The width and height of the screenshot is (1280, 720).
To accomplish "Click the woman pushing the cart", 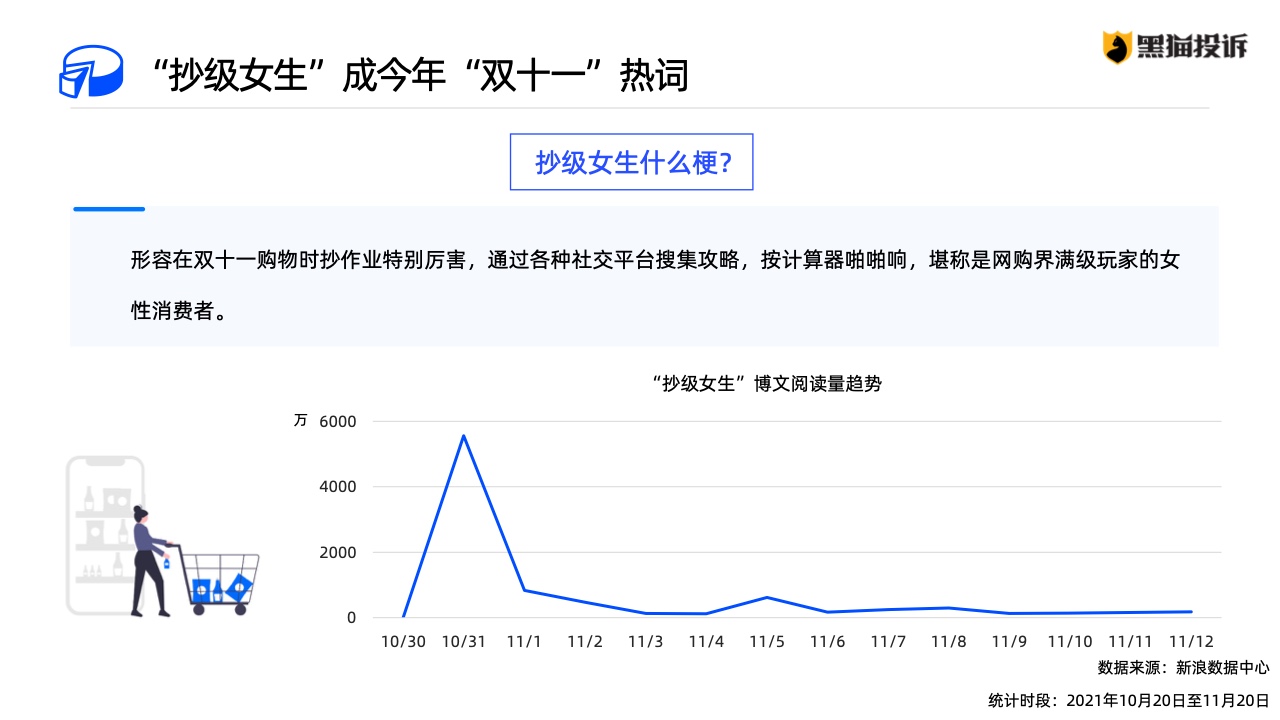I will coord(150,560).
